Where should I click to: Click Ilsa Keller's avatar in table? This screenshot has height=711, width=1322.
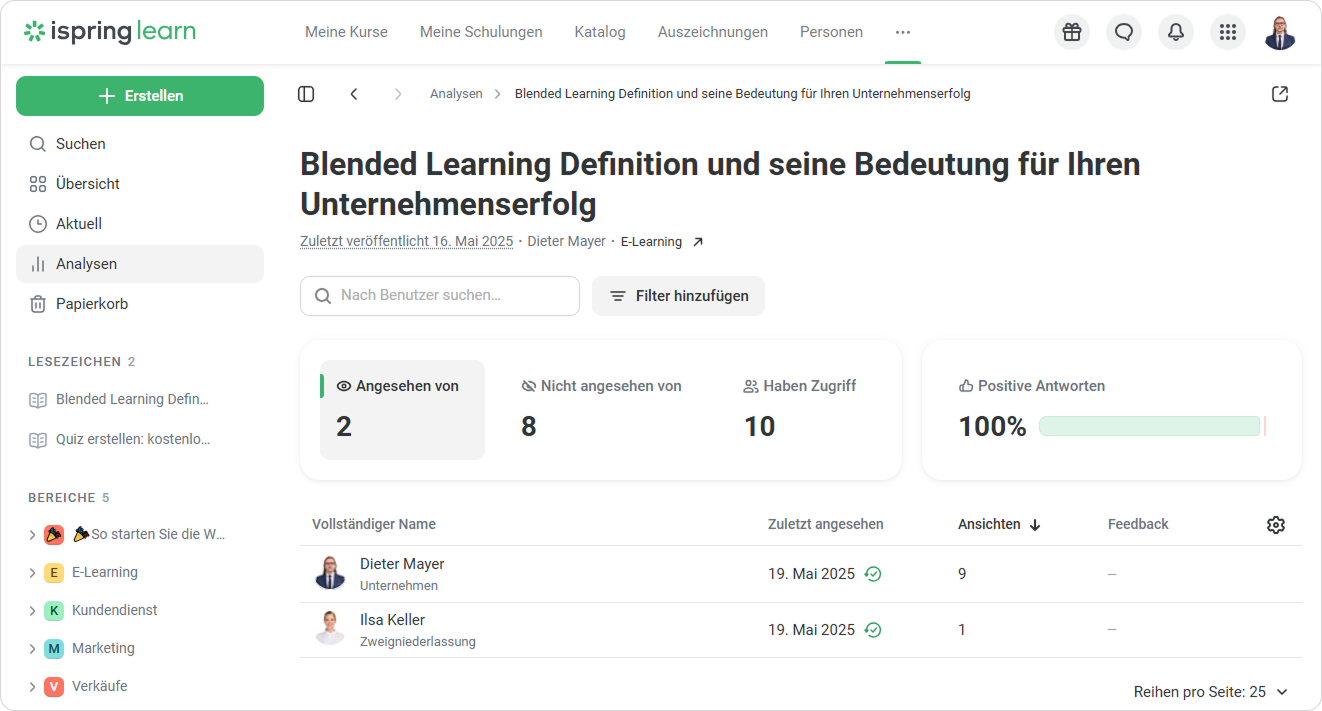[330, 629]
